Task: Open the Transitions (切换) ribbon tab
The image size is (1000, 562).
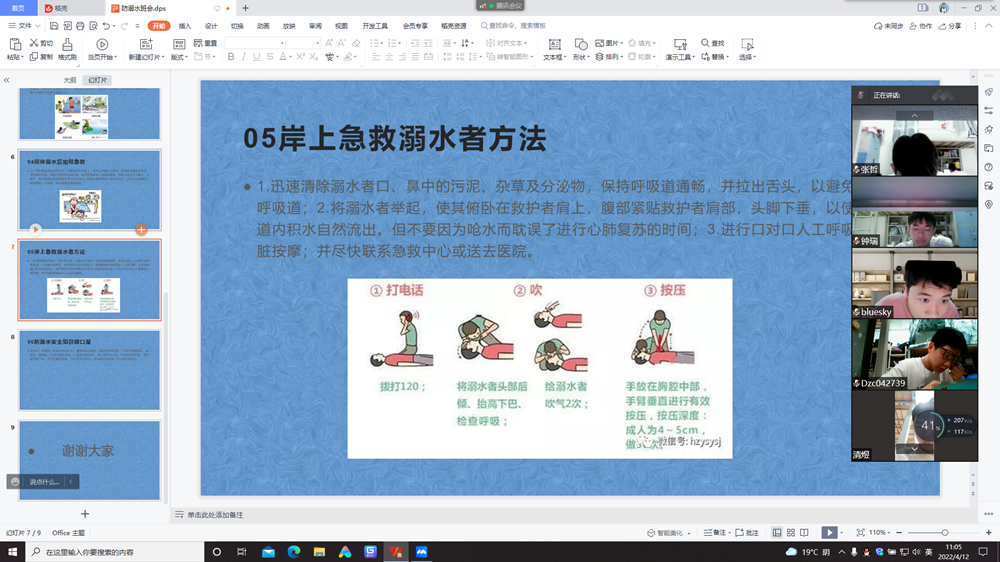Action: 237,26
